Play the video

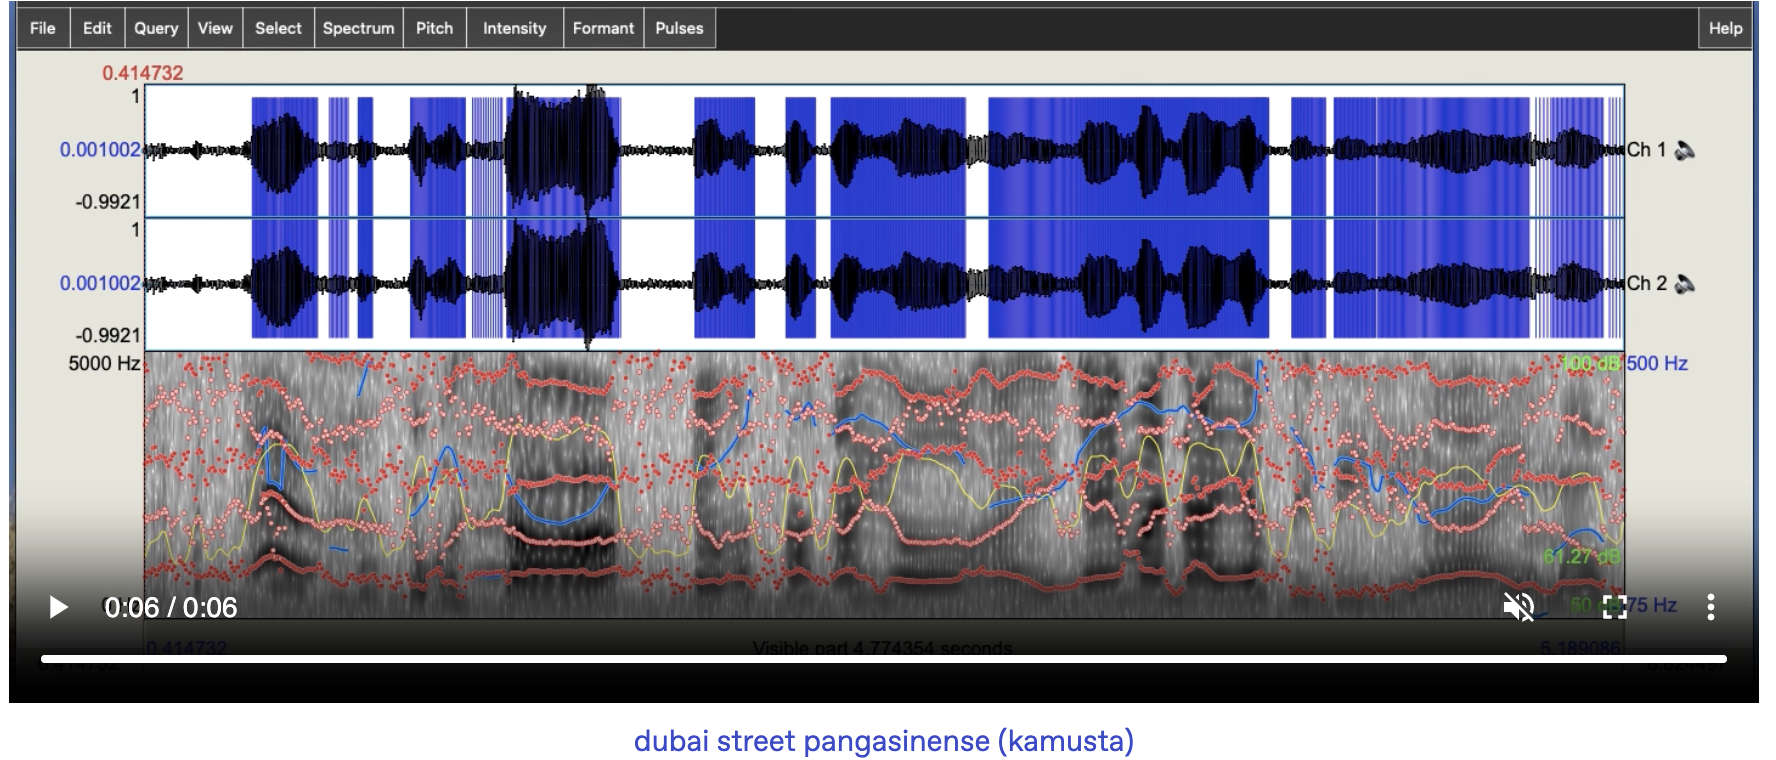[58, 607]
